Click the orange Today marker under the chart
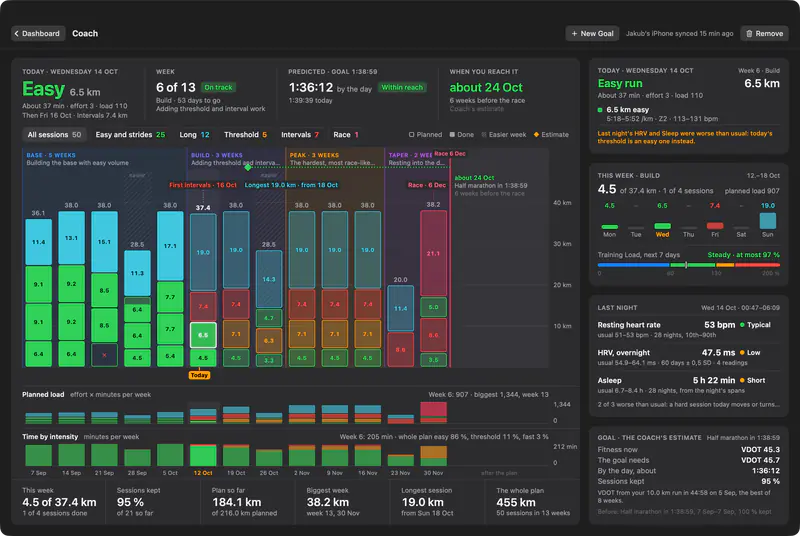The height and width of the screenshot is (536, 800). click(x=199, y=375)
